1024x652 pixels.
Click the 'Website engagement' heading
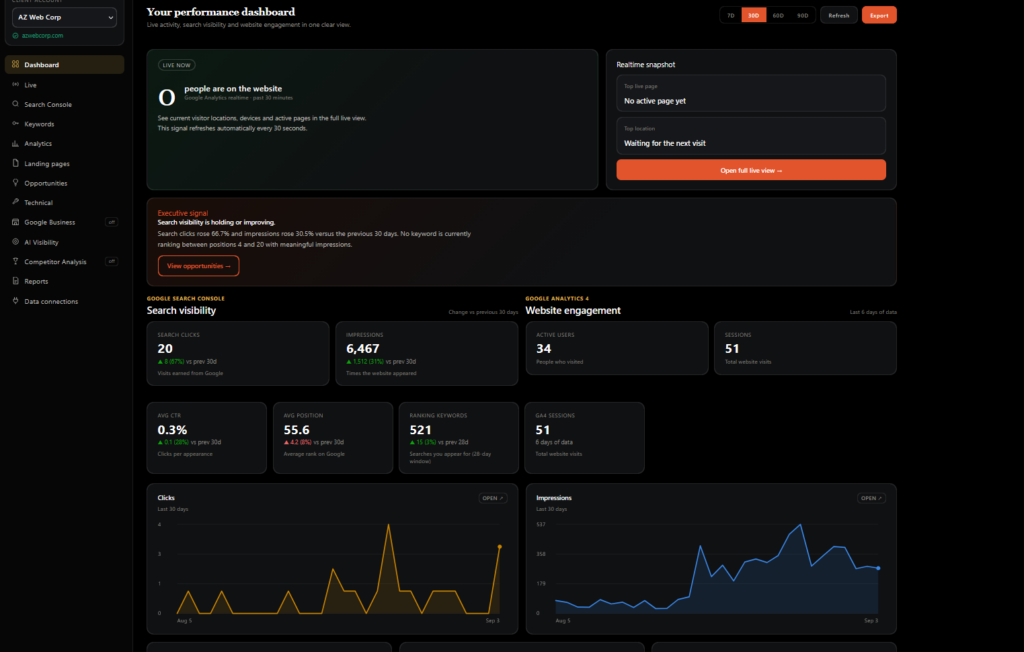click(x=573, y=310)
